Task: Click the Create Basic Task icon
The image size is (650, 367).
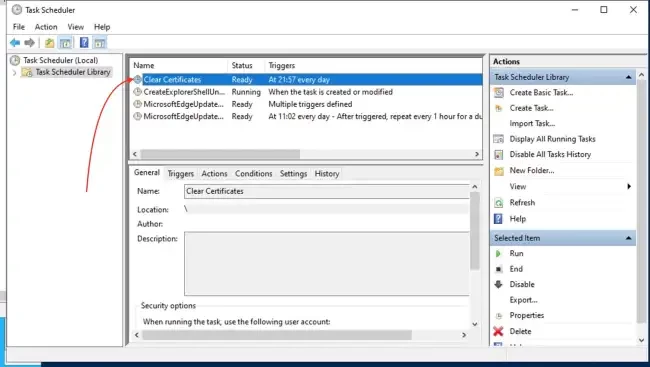Action: 499,92
